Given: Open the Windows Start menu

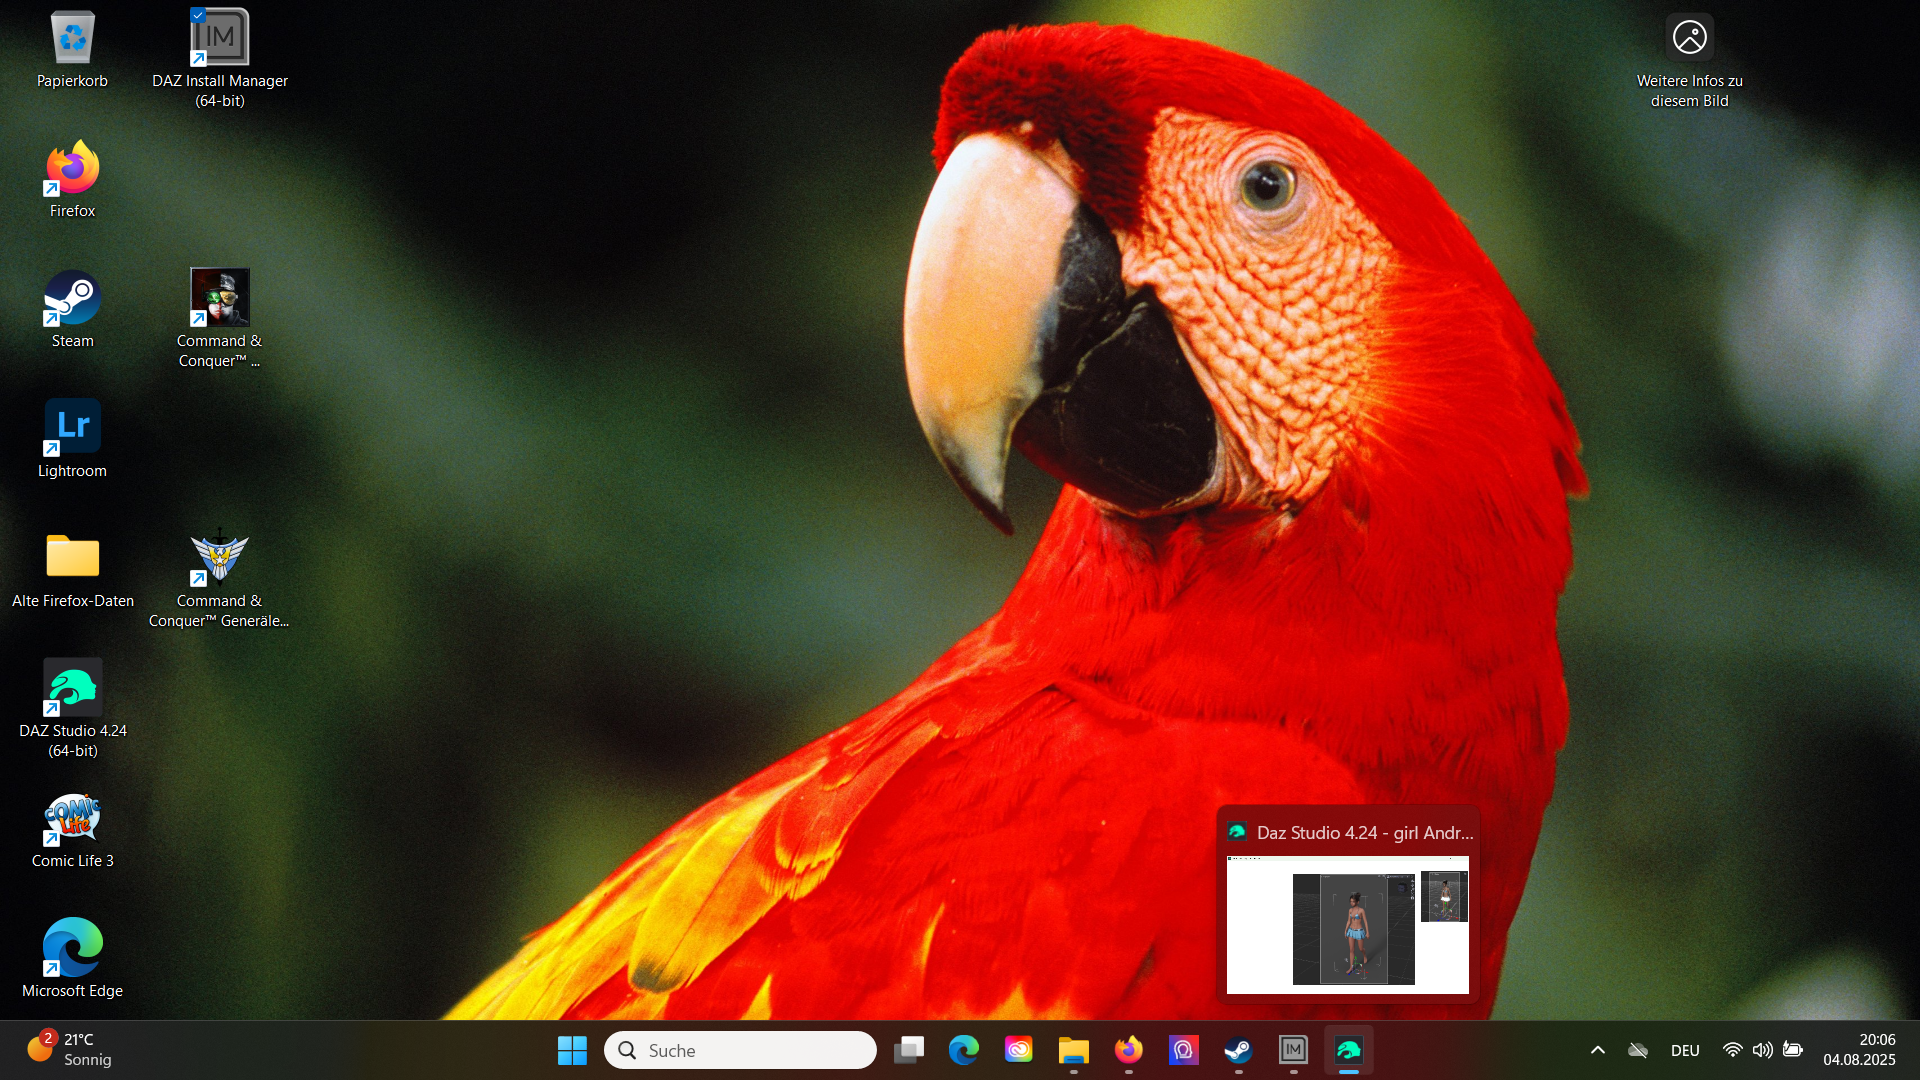Looking at the screenshot, I should point(572,1050).
